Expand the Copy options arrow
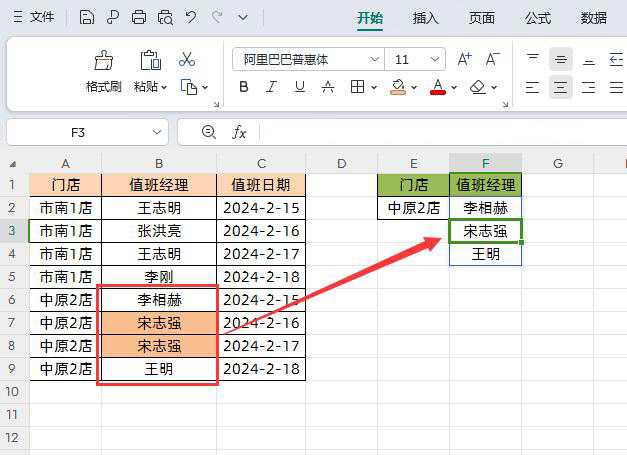Screen dimensions: 627x455 [x=205, y=87]
